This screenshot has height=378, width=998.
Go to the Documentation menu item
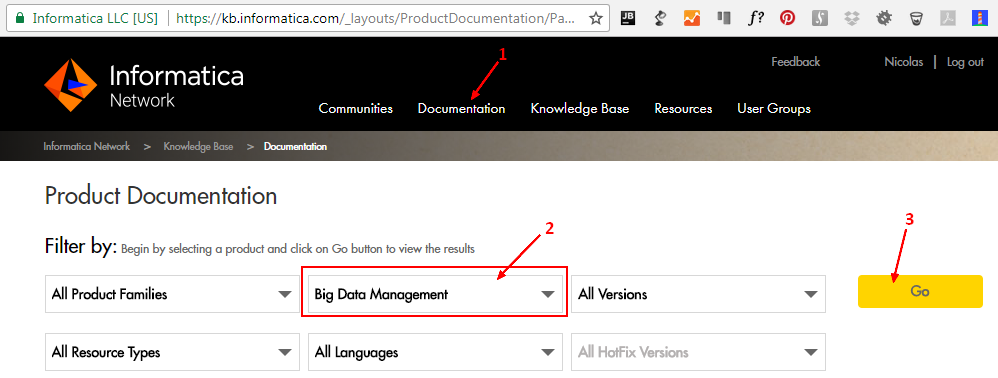coord(461,109)
